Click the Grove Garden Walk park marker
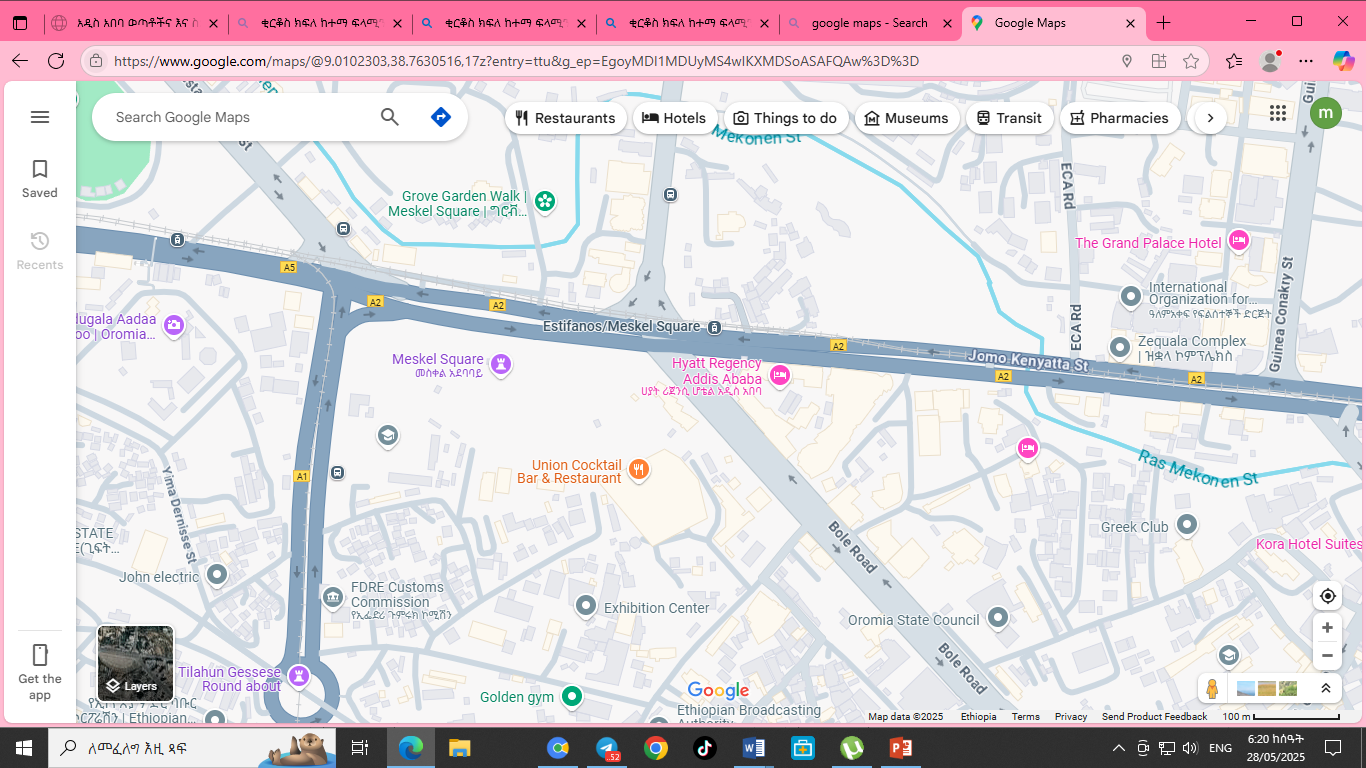 [x=544, y=202]
